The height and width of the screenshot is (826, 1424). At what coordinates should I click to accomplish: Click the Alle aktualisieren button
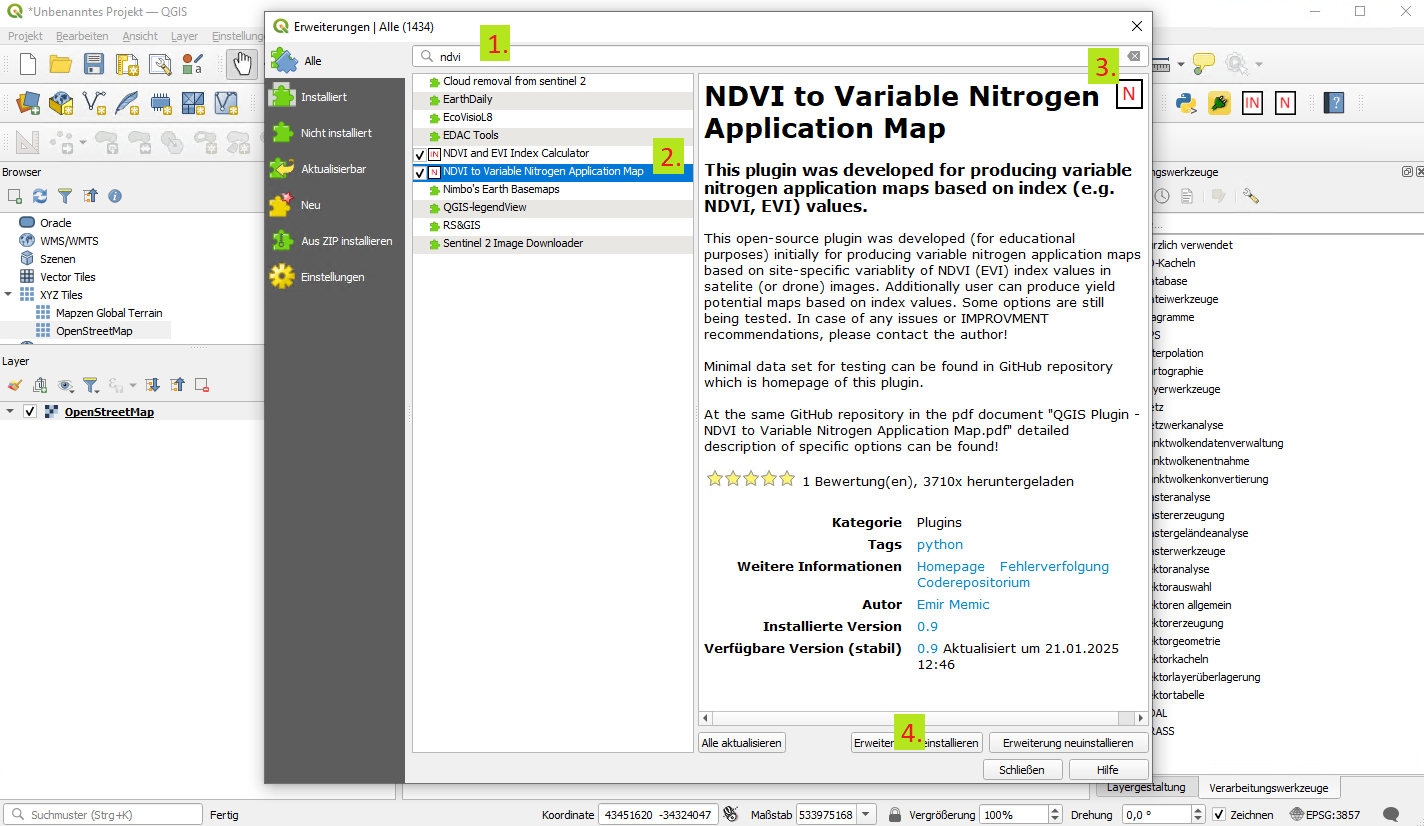tap(742, 743)
